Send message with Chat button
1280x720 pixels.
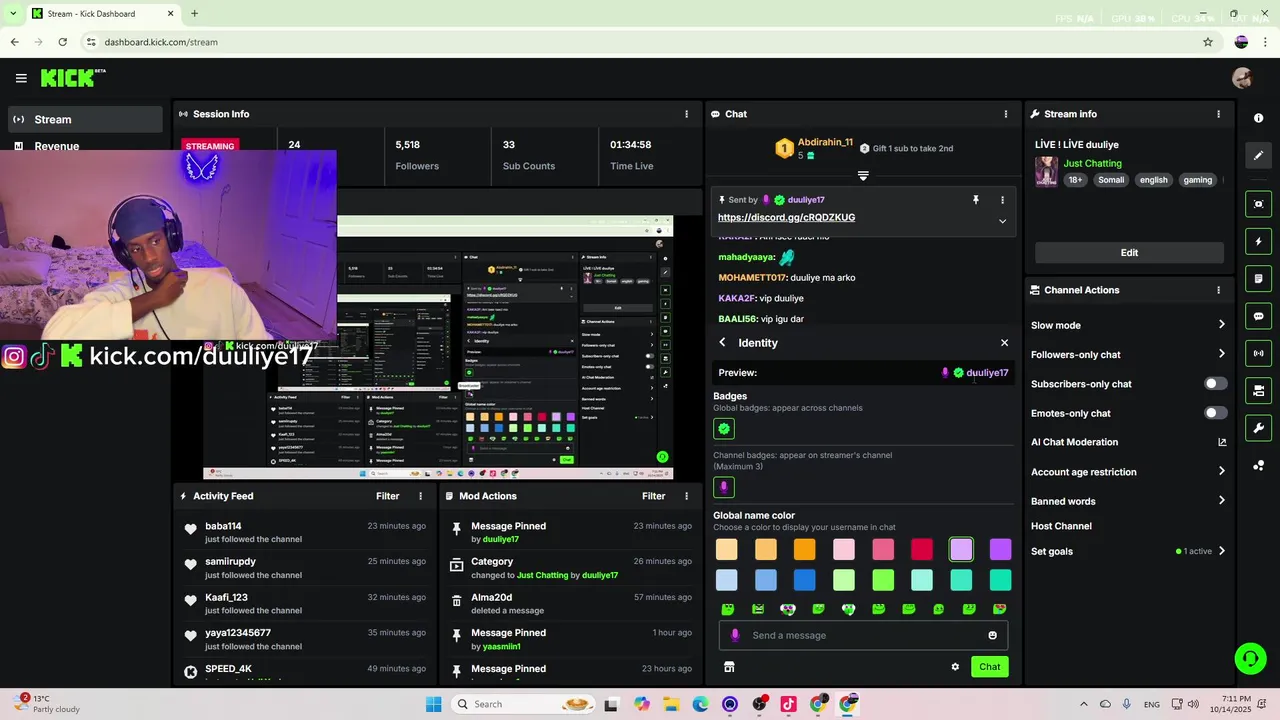click(x=989, y=667)
